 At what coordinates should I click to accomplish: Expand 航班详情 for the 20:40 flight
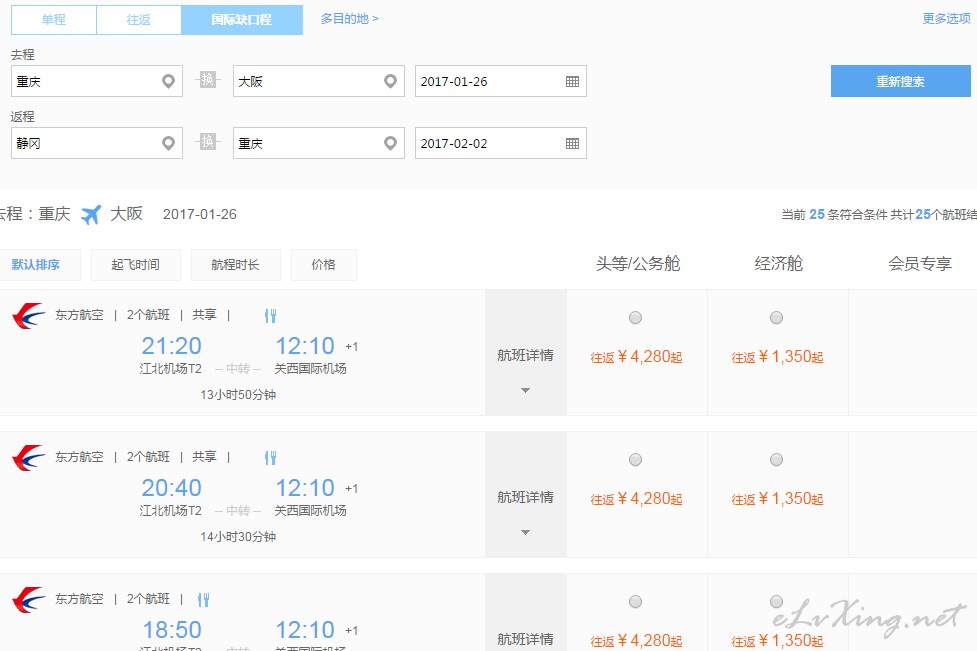[525, 497]
